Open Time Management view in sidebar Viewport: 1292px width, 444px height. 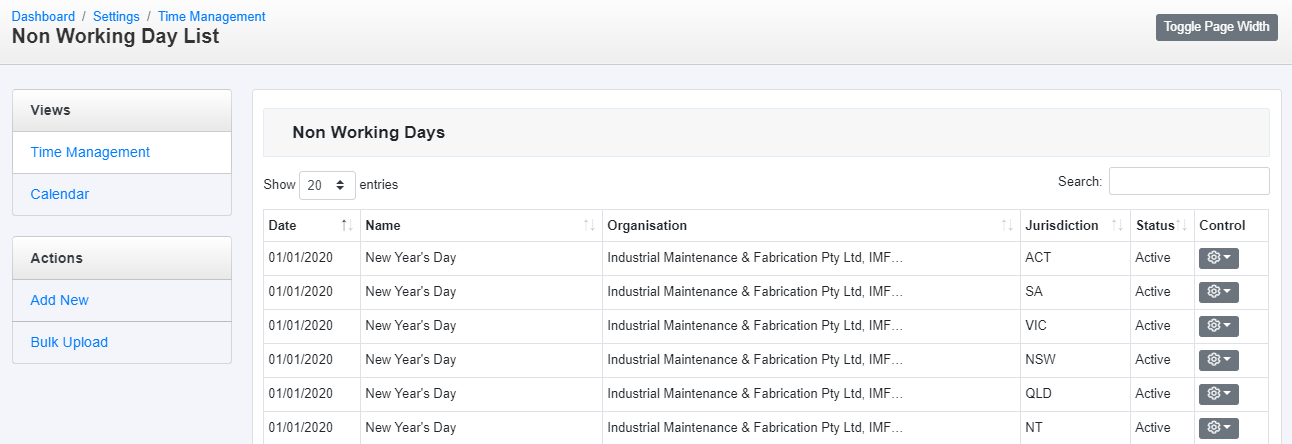[90, 152]
